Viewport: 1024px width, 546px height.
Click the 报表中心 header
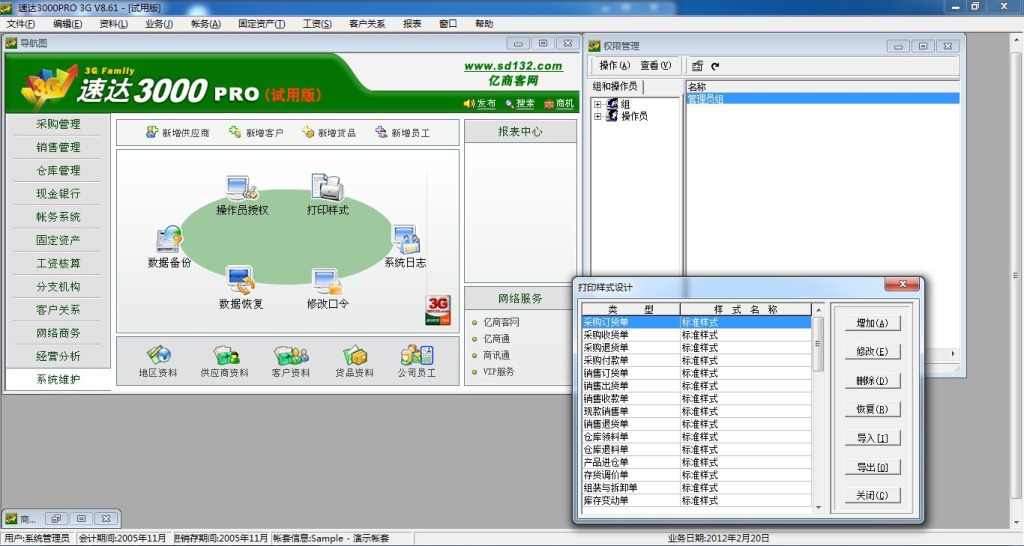(520, 131)
